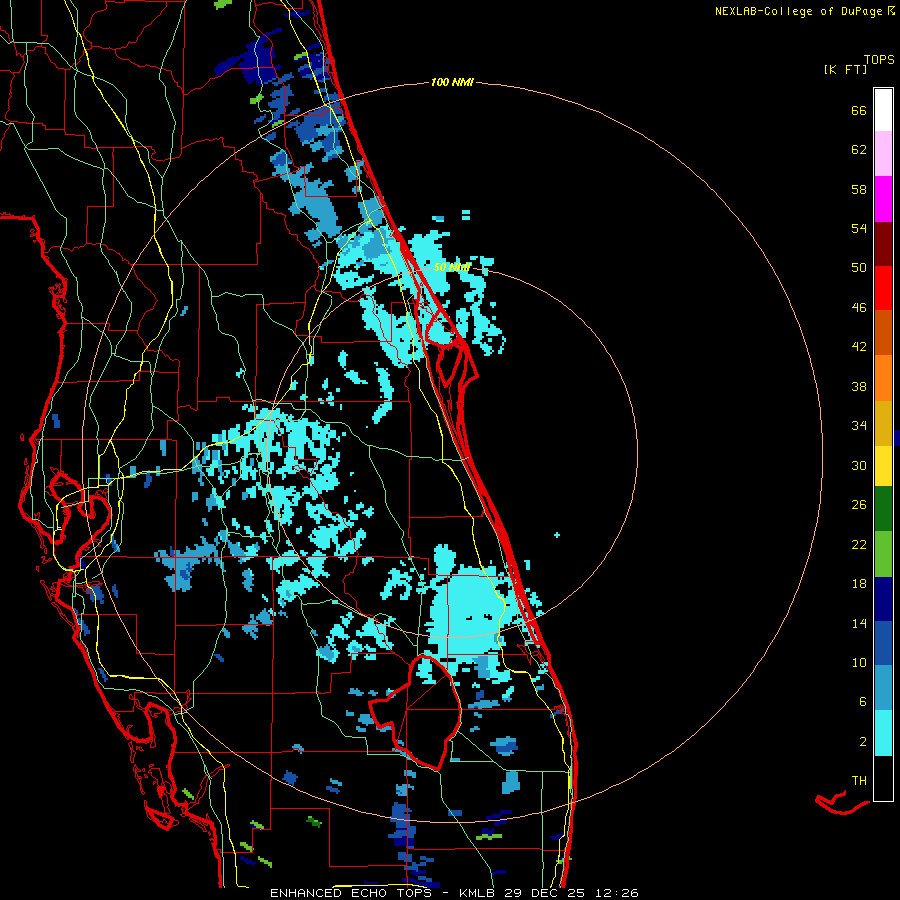
Task: Click the 42 value in the legend
Action: [x=859, y=347]
